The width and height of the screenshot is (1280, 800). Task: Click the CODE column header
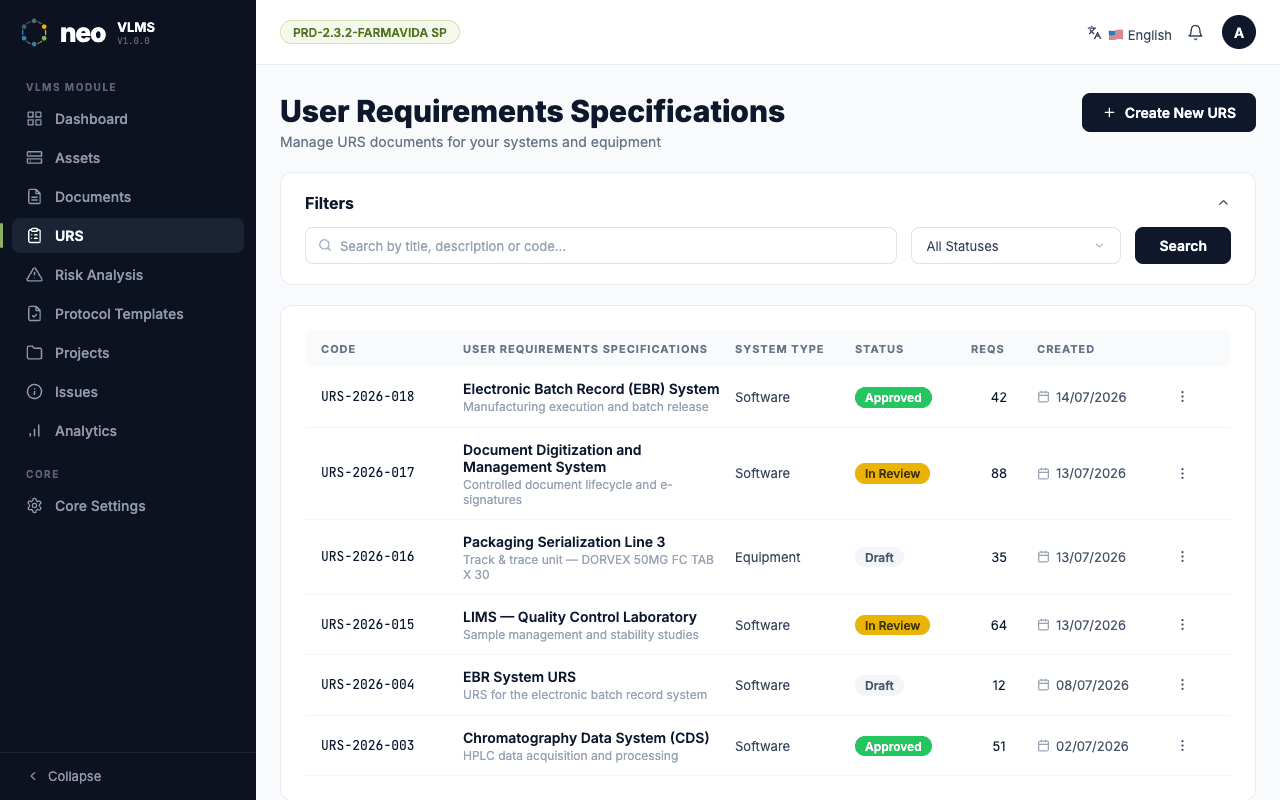point(338,349)
